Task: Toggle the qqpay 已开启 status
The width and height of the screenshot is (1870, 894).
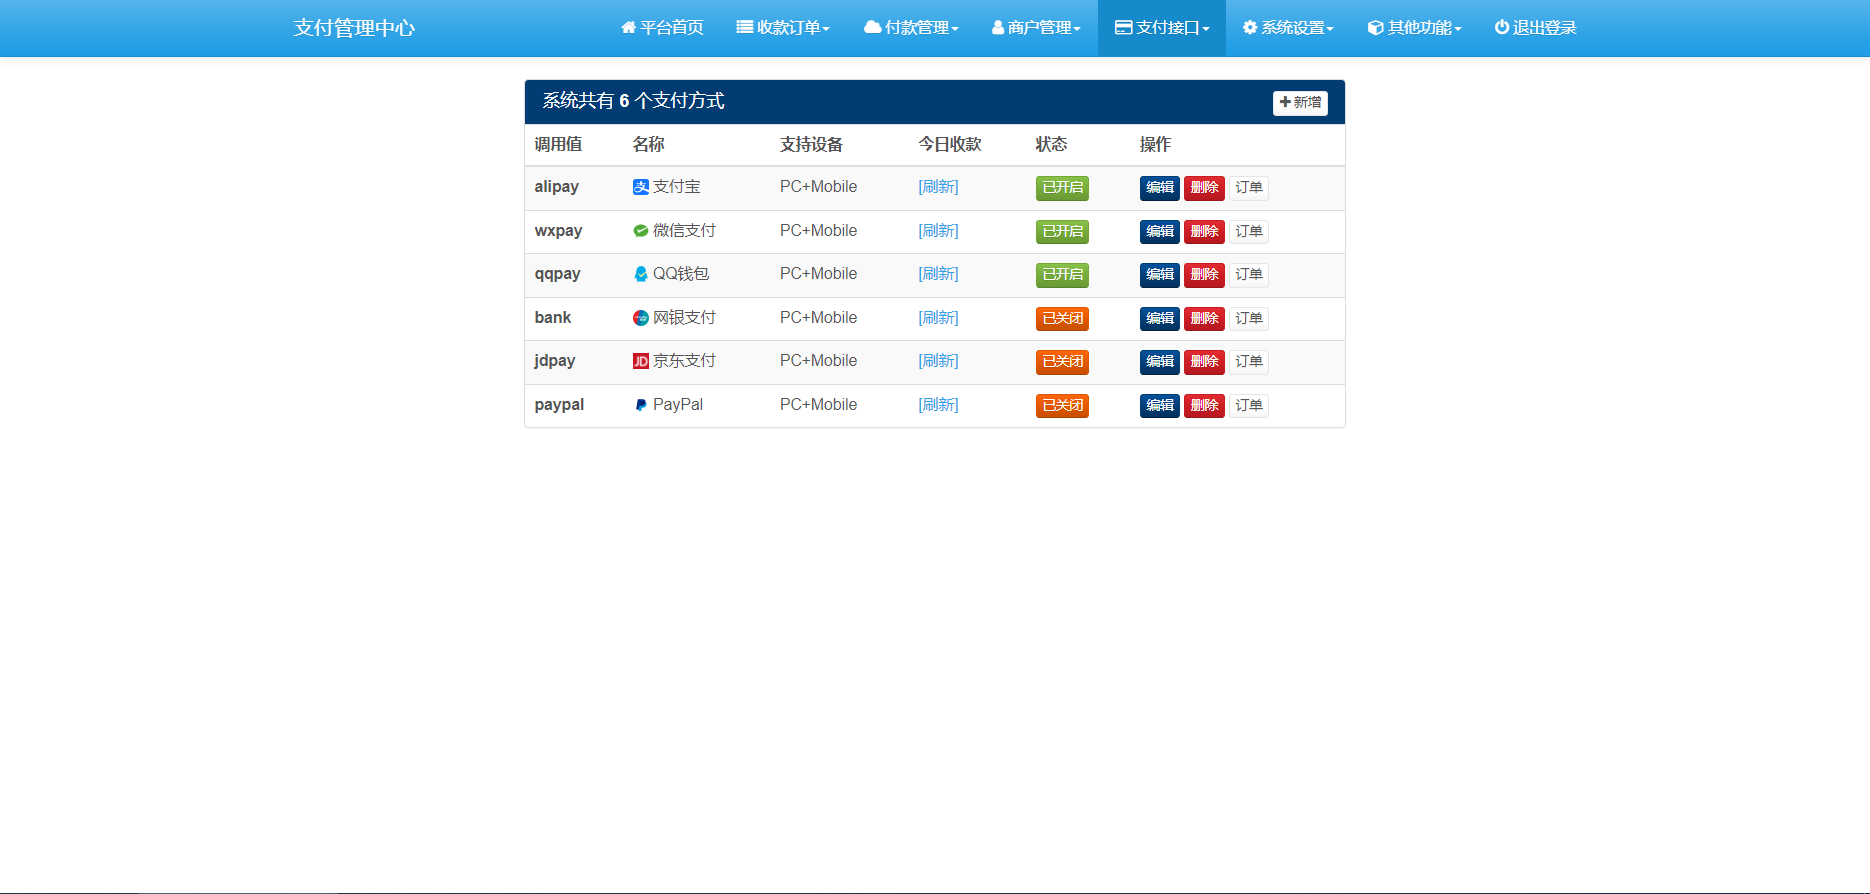Action: [1062, 275]
